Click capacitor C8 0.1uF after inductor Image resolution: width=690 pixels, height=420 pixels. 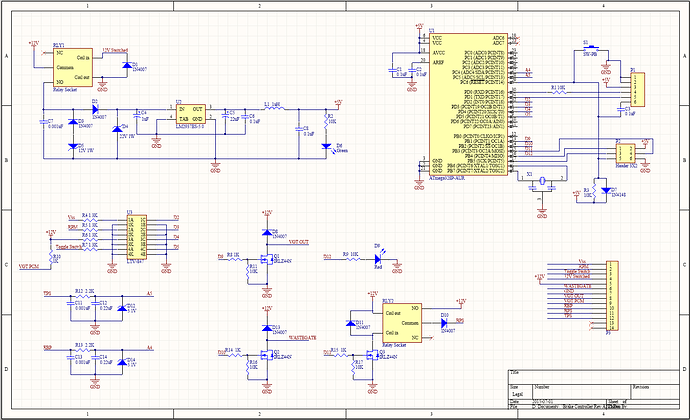pyautogui.click(x=299, y=129)
